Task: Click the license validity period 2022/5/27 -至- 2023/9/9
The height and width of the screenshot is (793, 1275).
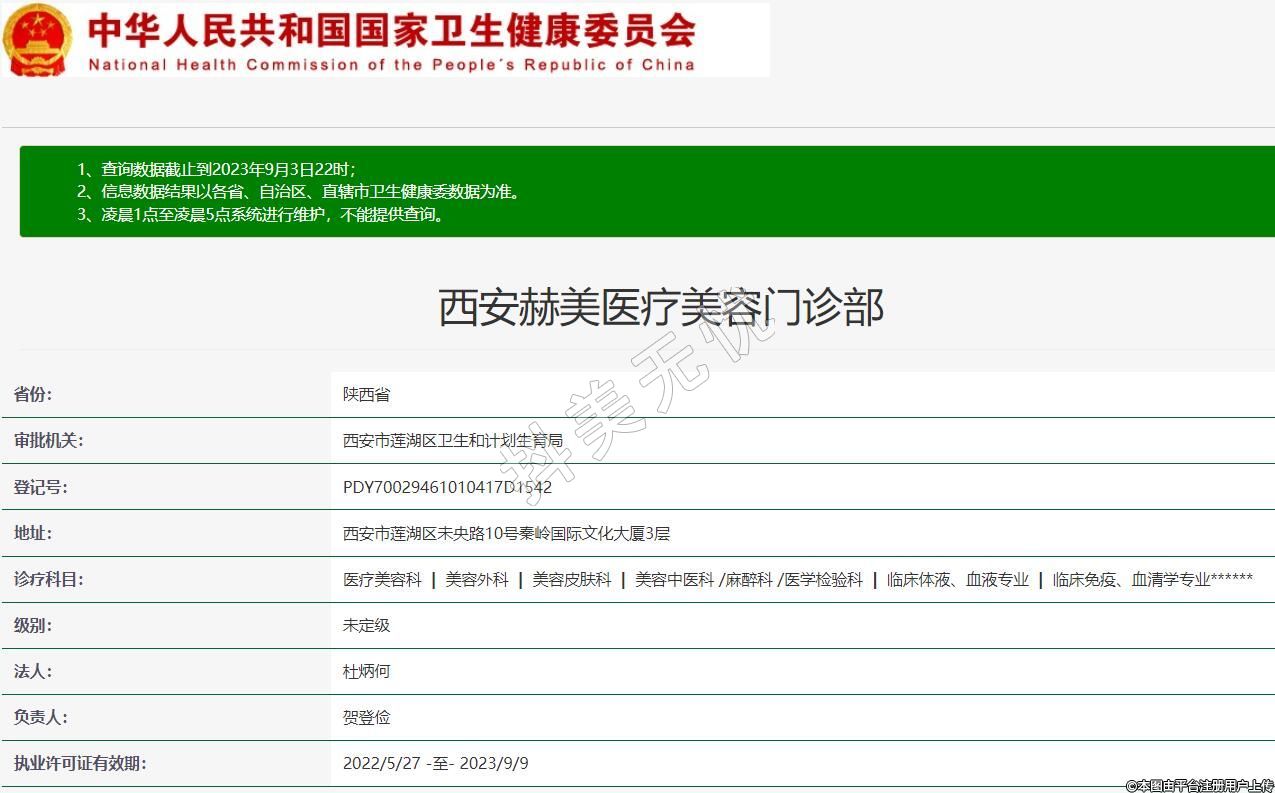Action: [435, 764]
